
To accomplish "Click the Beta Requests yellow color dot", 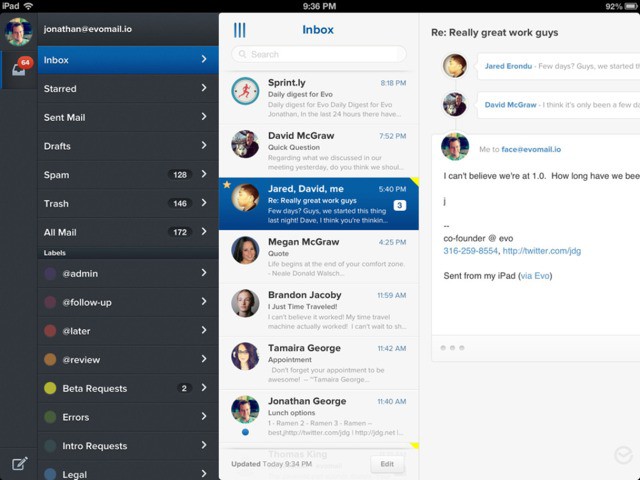I will point(50,388).
